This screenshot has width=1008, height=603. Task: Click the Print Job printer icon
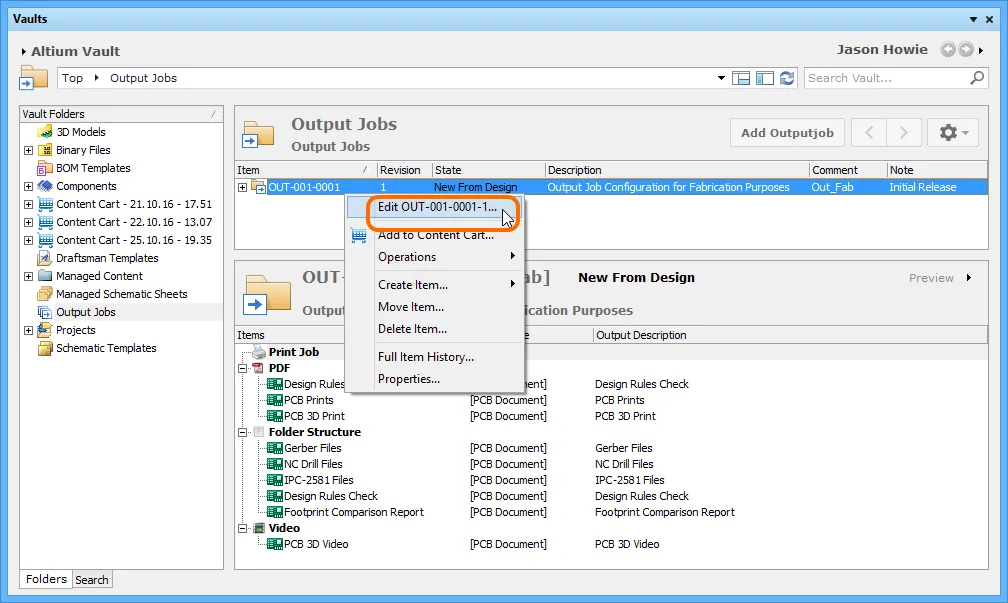(x=258, y=352)
